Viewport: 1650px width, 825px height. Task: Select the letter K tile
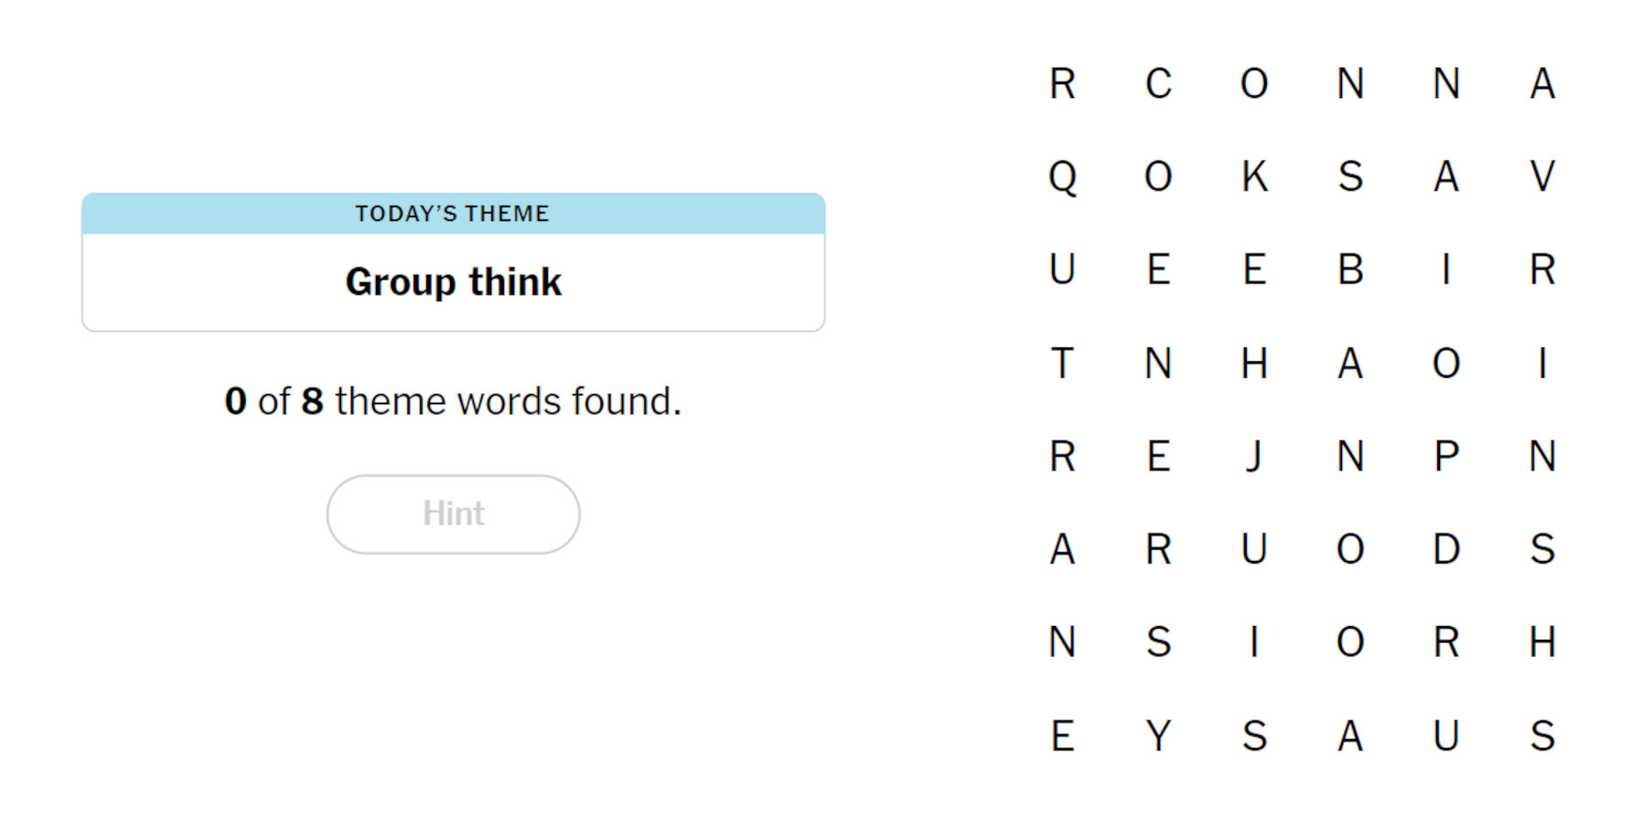click(x=1254, y=177)
